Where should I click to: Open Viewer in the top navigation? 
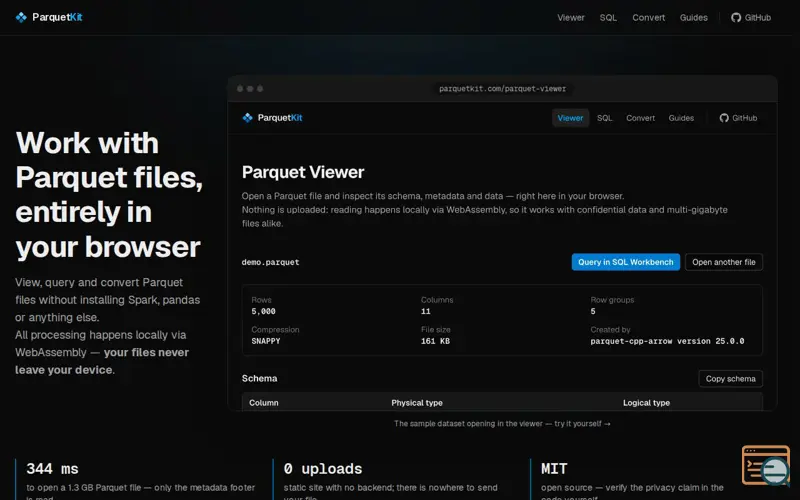[x=570, y=17]
